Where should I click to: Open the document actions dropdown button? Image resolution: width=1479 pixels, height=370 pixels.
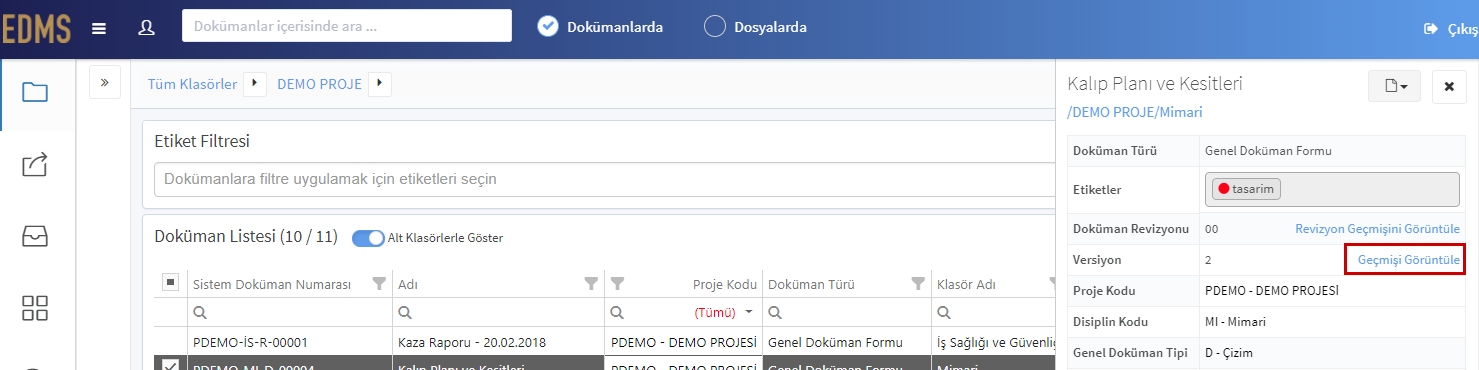point(1394,87)
